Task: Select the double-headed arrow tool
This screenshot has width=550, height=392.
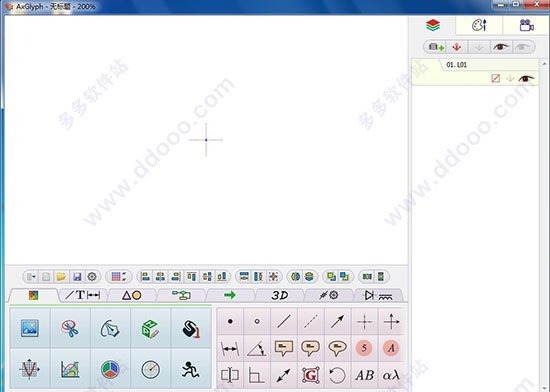Action: (284, 375)
